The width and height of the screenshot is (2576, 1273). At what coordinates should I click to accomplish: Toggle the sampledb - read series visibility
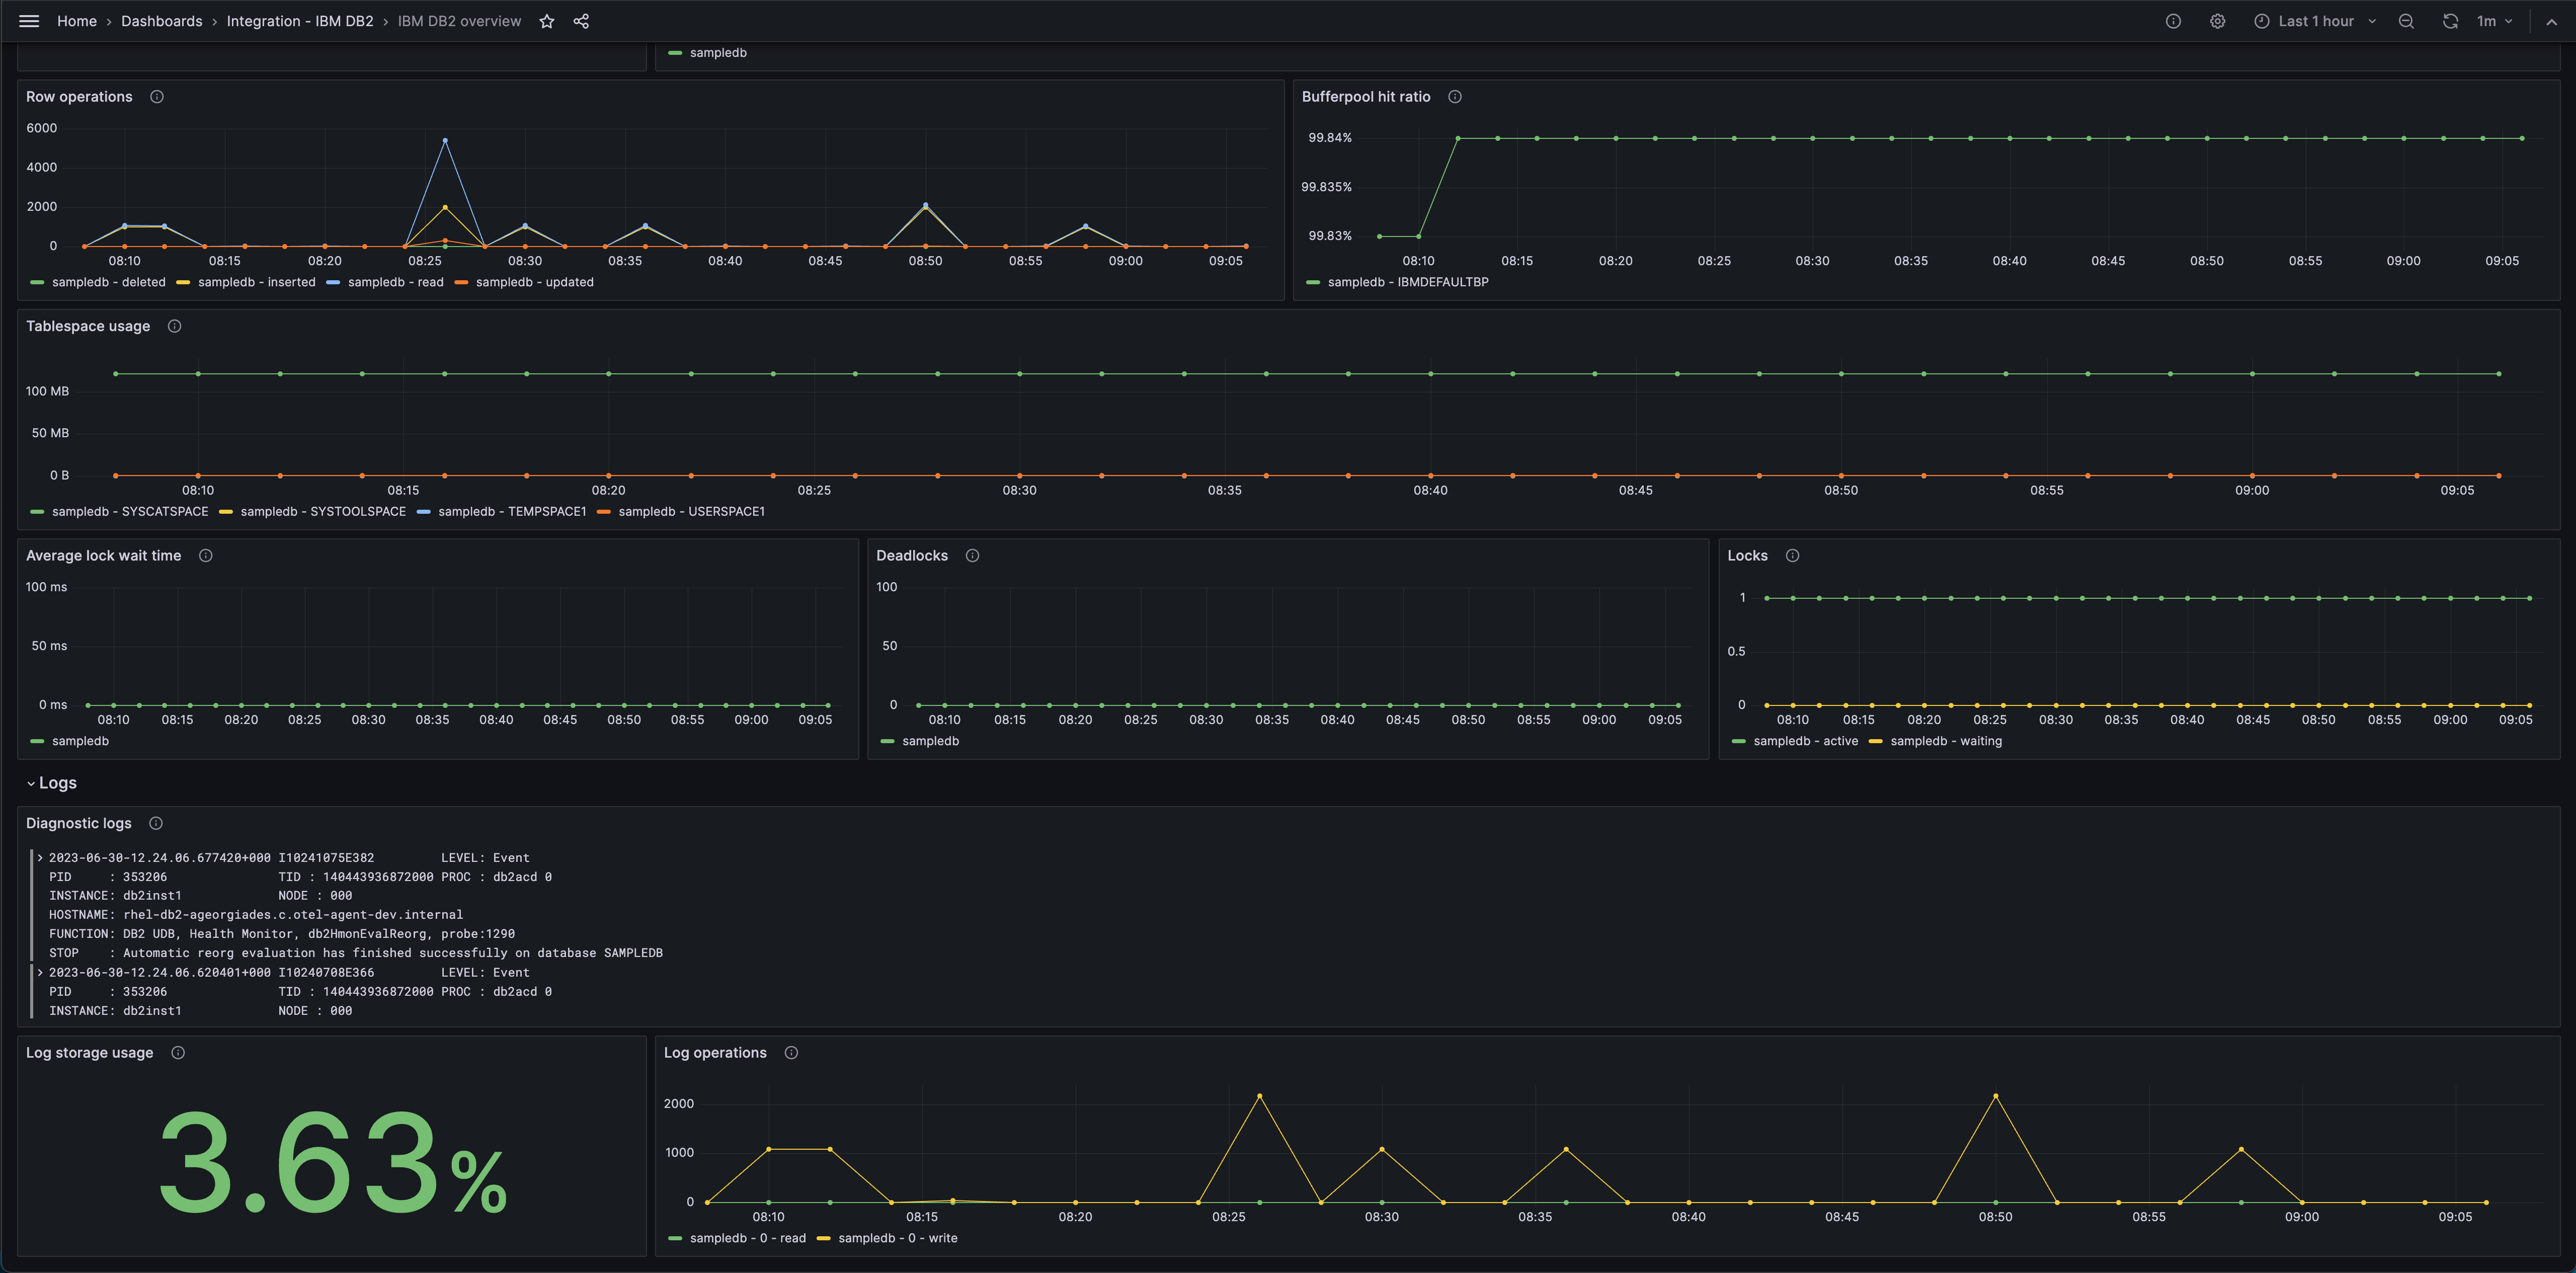395,282
